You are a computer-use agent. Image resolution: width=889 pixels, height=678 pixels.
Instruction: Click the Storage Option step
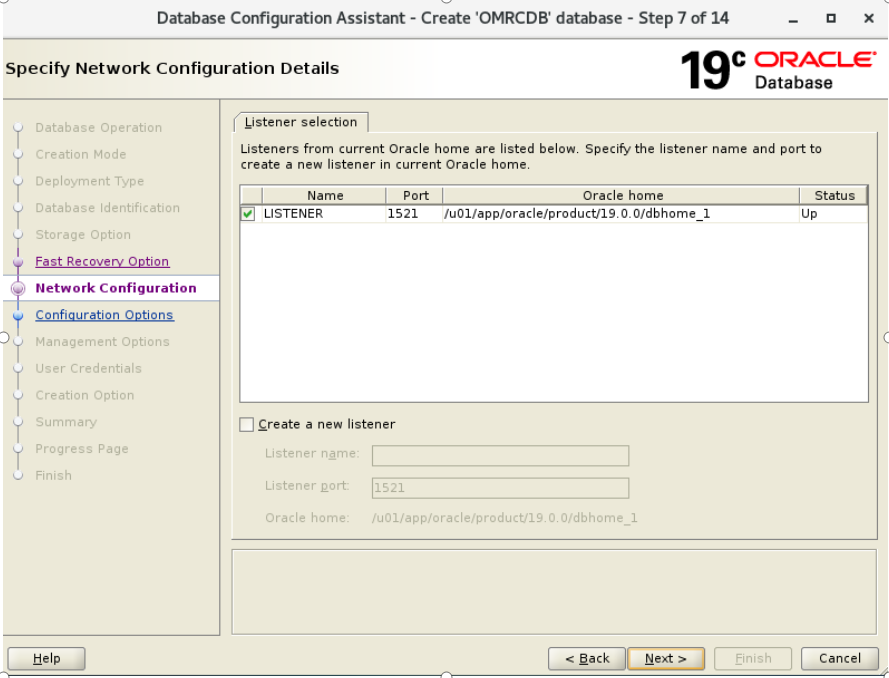[x=83, y=235]
